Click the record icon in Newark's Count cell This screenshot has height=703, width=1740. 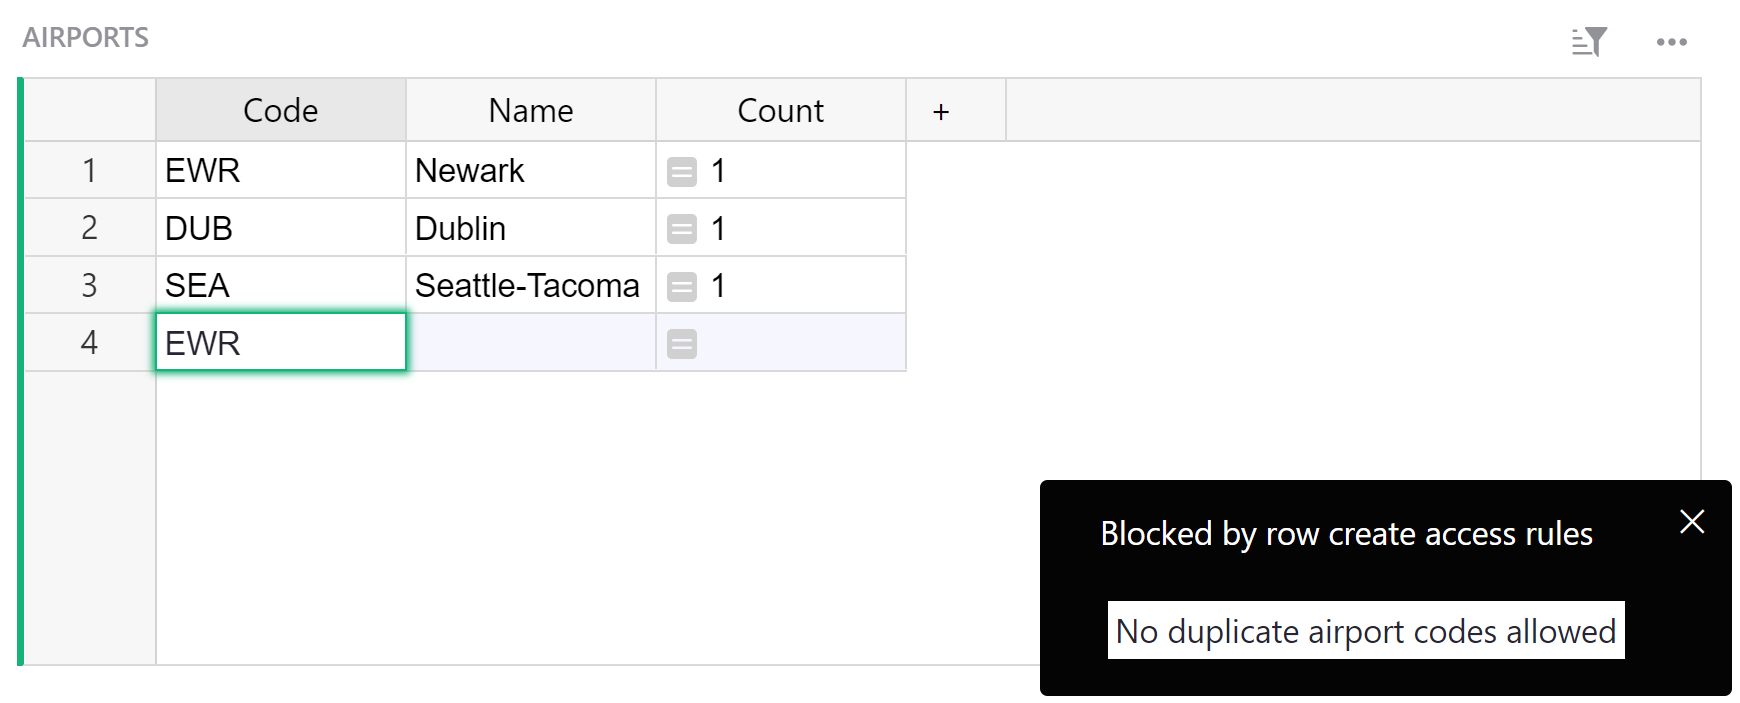tap(682, 170)
